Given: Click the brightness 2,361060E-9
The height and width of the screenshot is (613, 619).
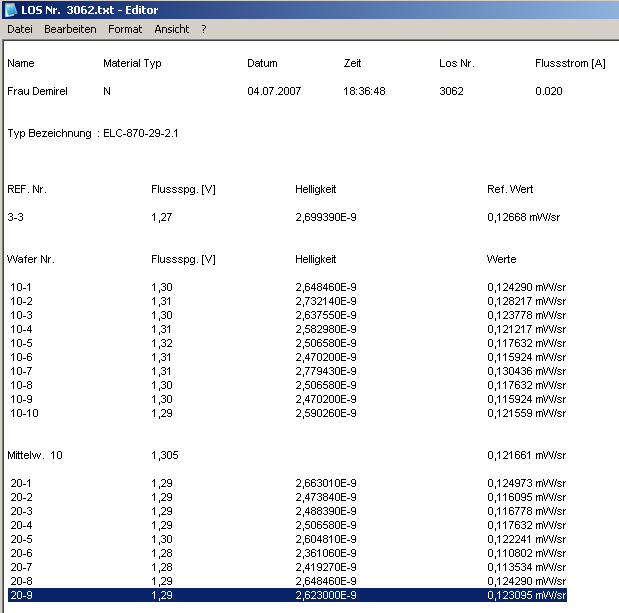Looking at the screenshot, I should pos(326,553).
